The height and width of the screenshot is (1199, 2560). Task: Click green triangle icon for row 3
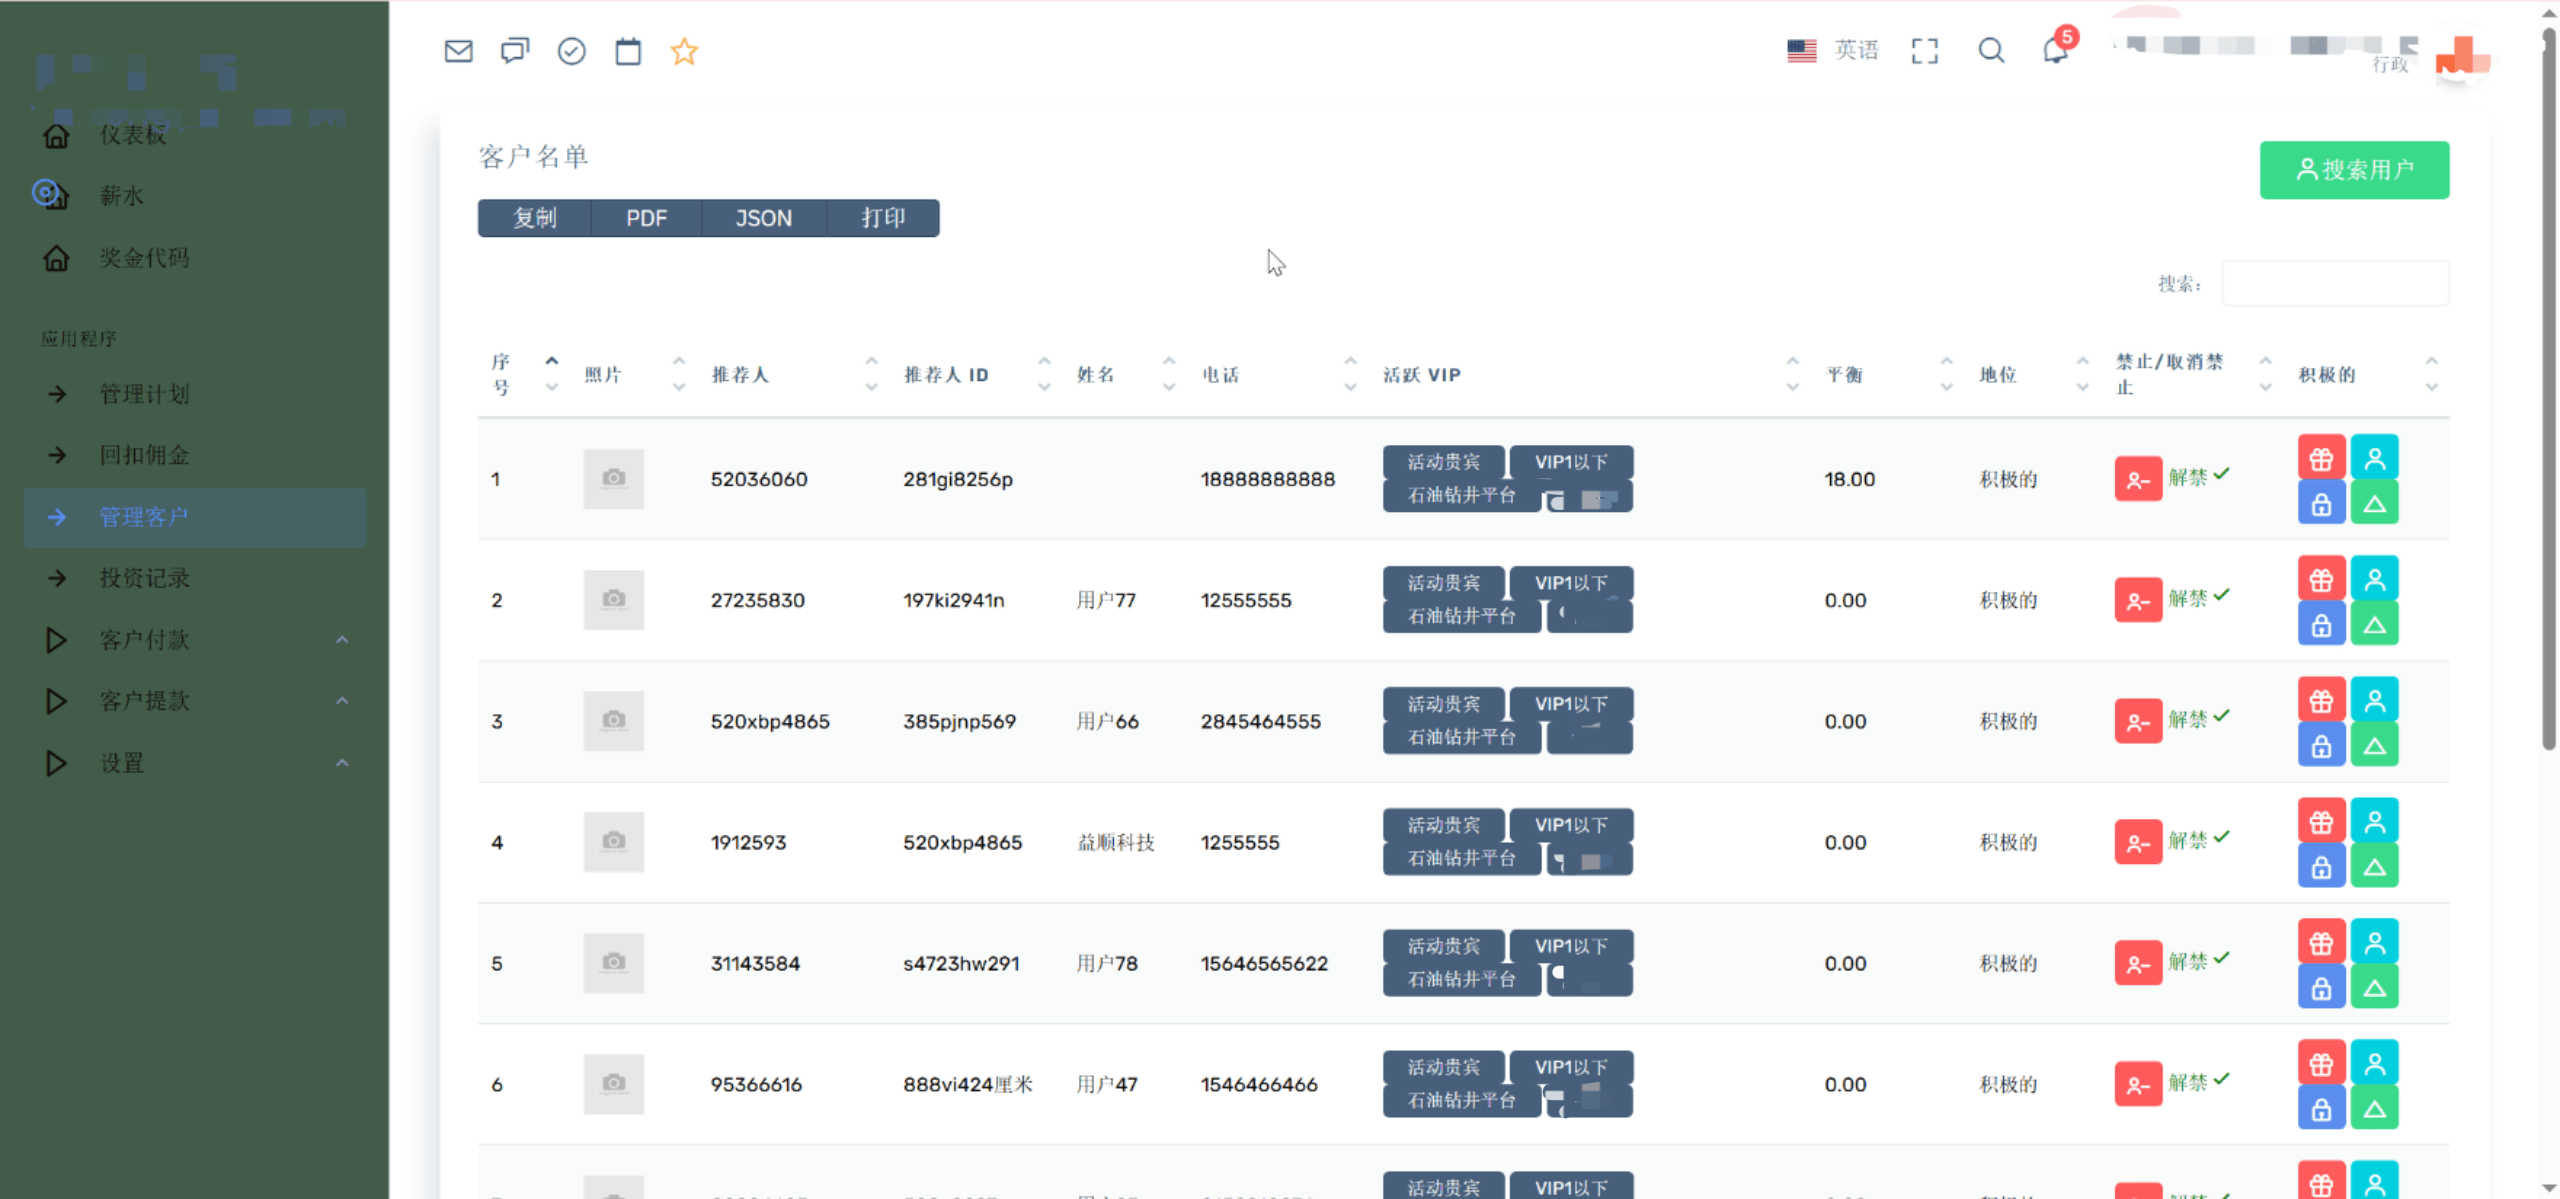click(x=2374, y=746)
